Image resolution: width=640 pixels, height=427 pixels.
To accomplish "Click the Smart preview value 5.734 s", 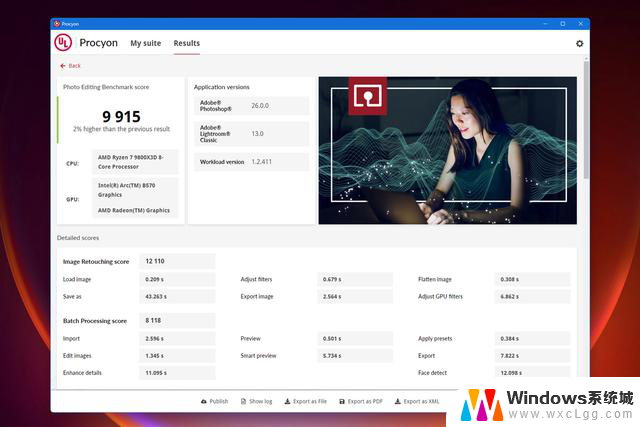I will tap(355, 356).
